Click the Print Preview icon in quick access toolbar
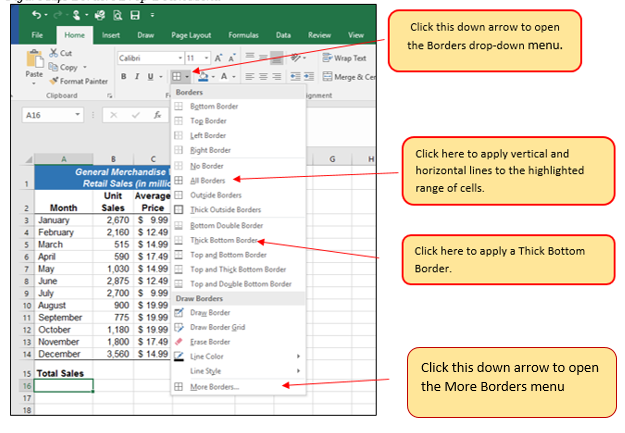Image resolution: width=625 pixels, height=433 pixels. pos(118,15)
